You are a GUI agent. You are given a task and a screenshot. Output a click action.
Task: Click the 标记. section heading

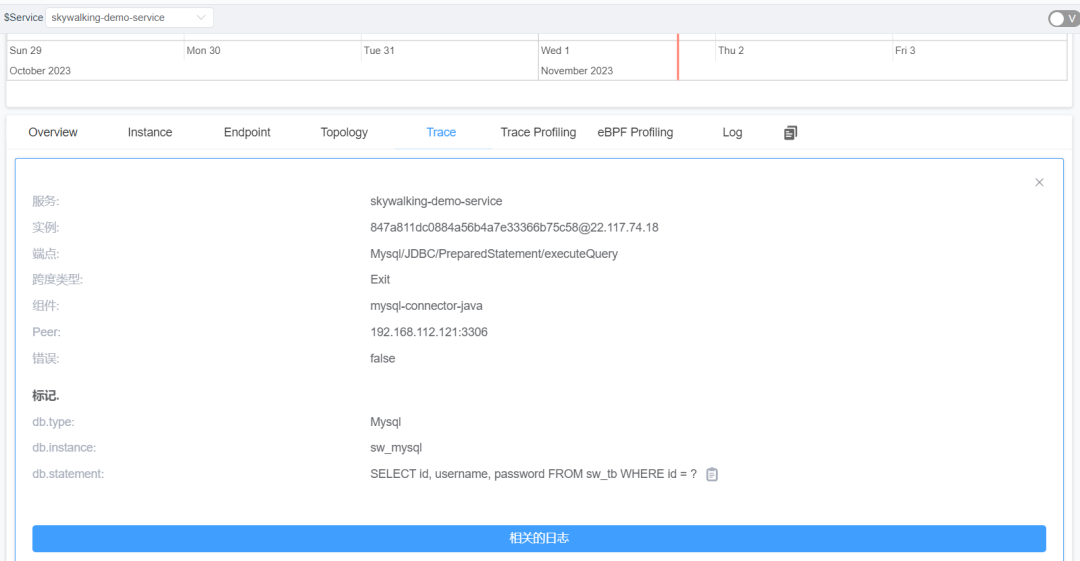[45, 396]
